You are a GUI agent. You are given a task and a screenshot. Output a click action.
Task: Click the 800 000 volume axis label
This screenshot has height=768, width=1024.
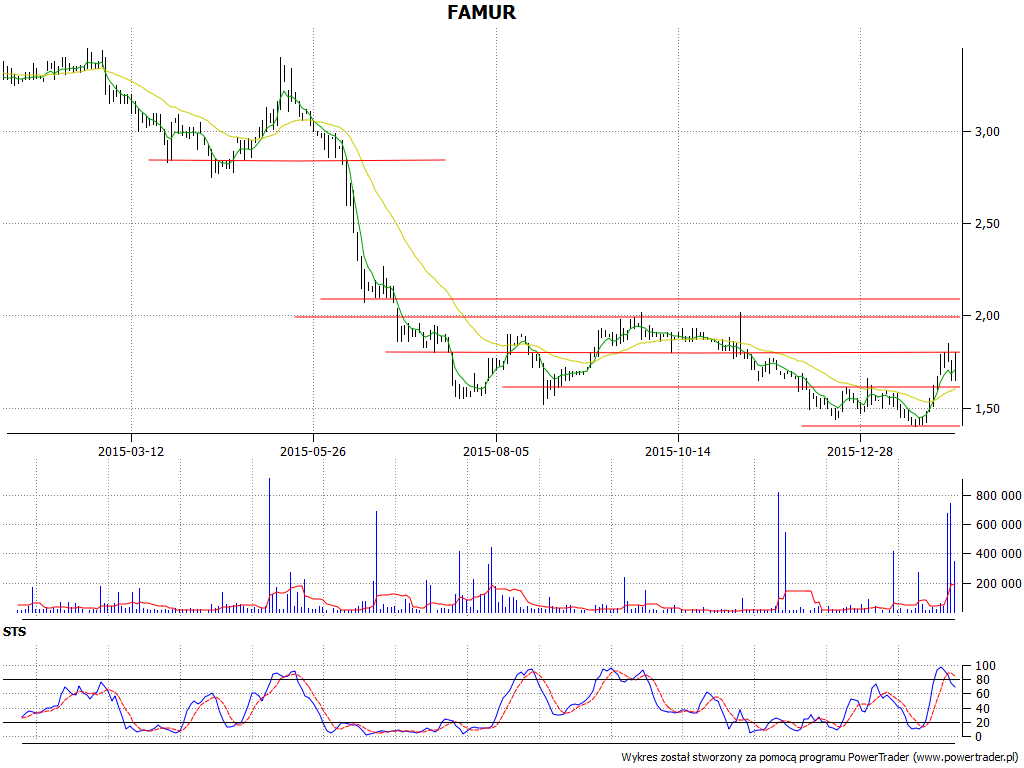[999, 496]
